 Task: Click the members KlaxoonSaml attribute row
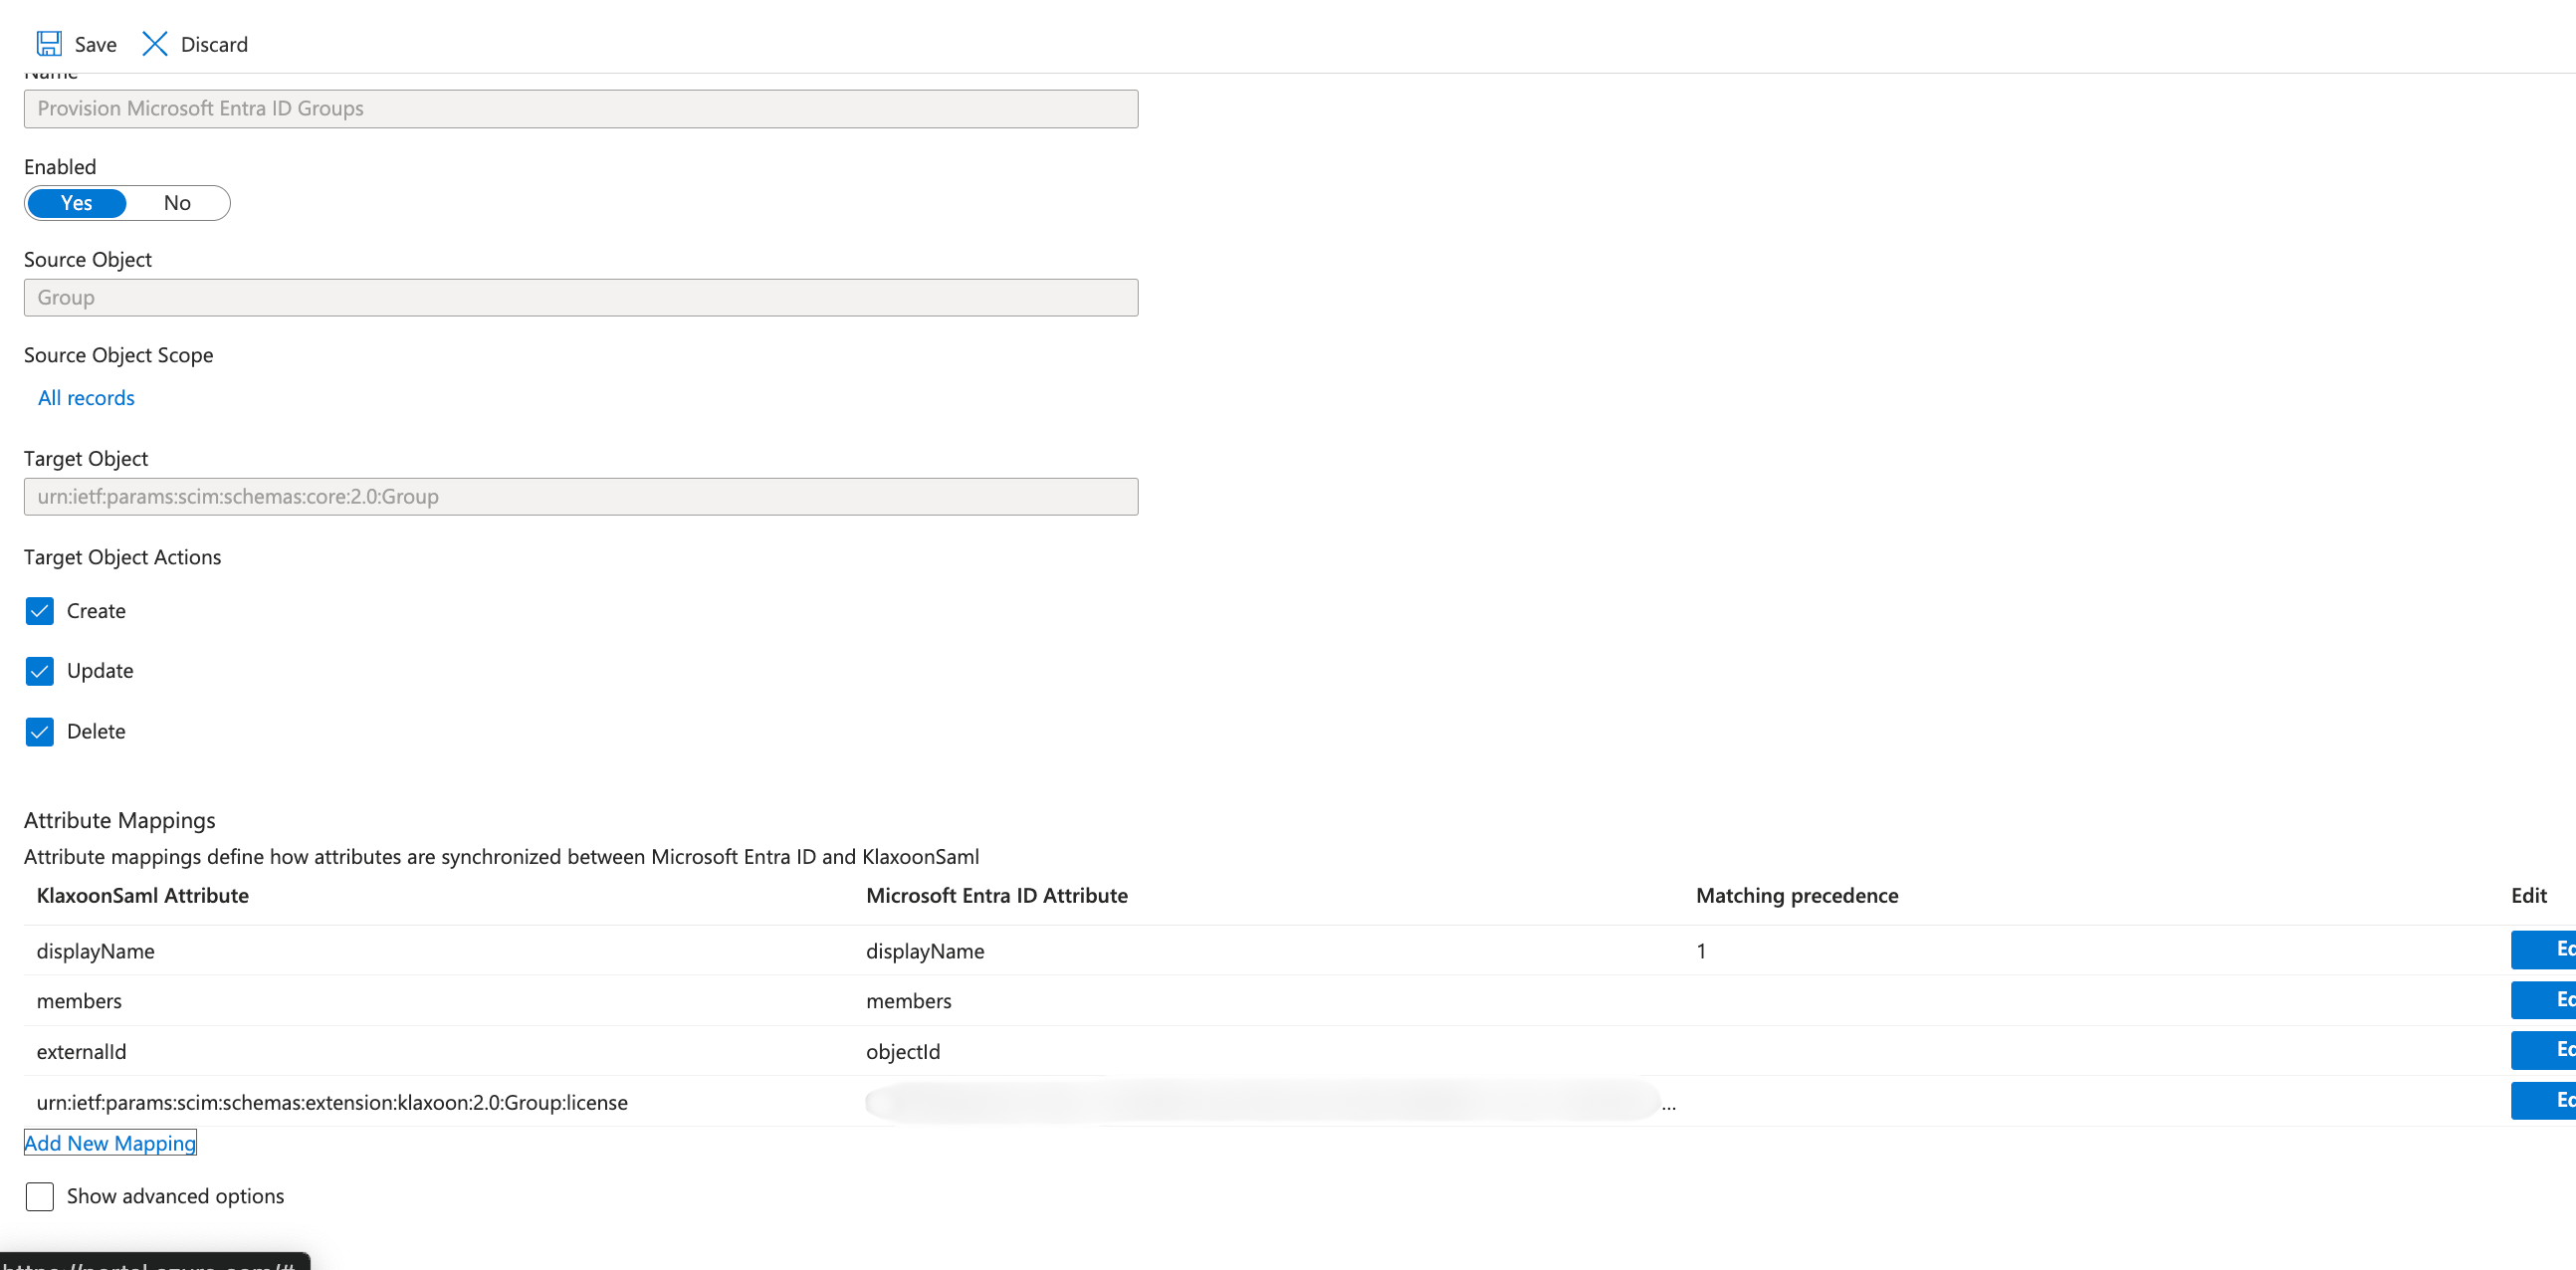tap(80, 1001)
